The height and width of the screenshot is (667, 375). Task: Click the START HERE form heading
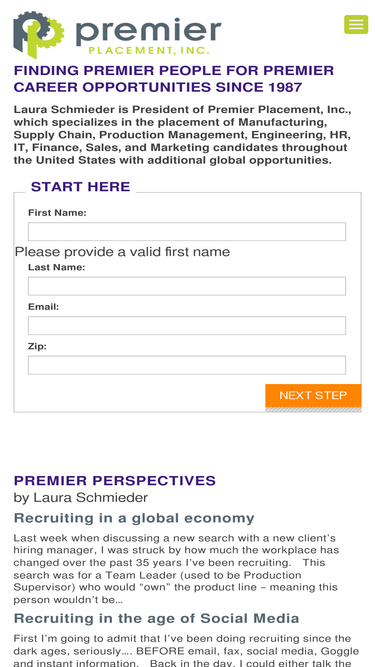[x=80, y=187]
